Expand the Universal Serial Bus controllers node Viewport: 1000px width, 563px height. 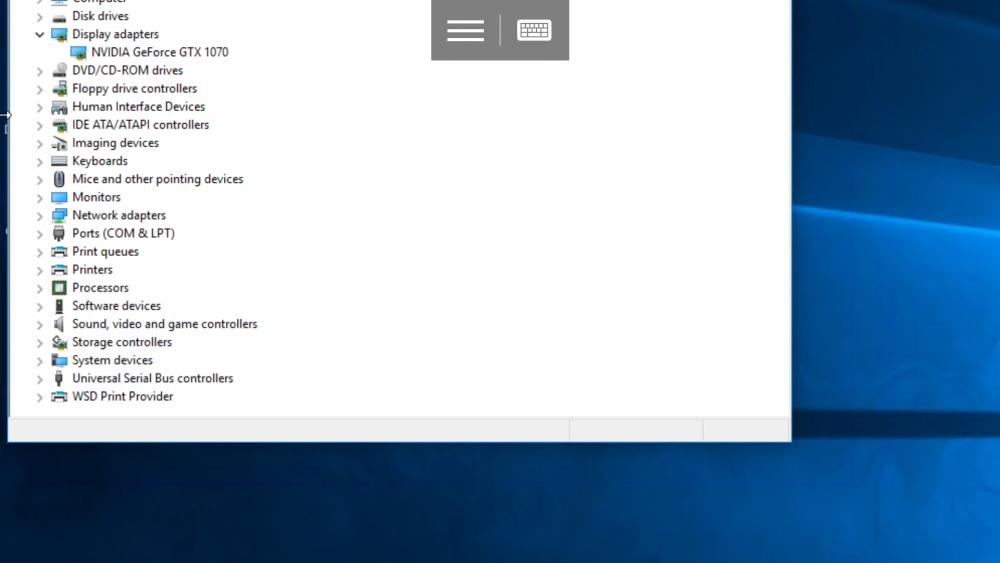(x=40, y=379)
